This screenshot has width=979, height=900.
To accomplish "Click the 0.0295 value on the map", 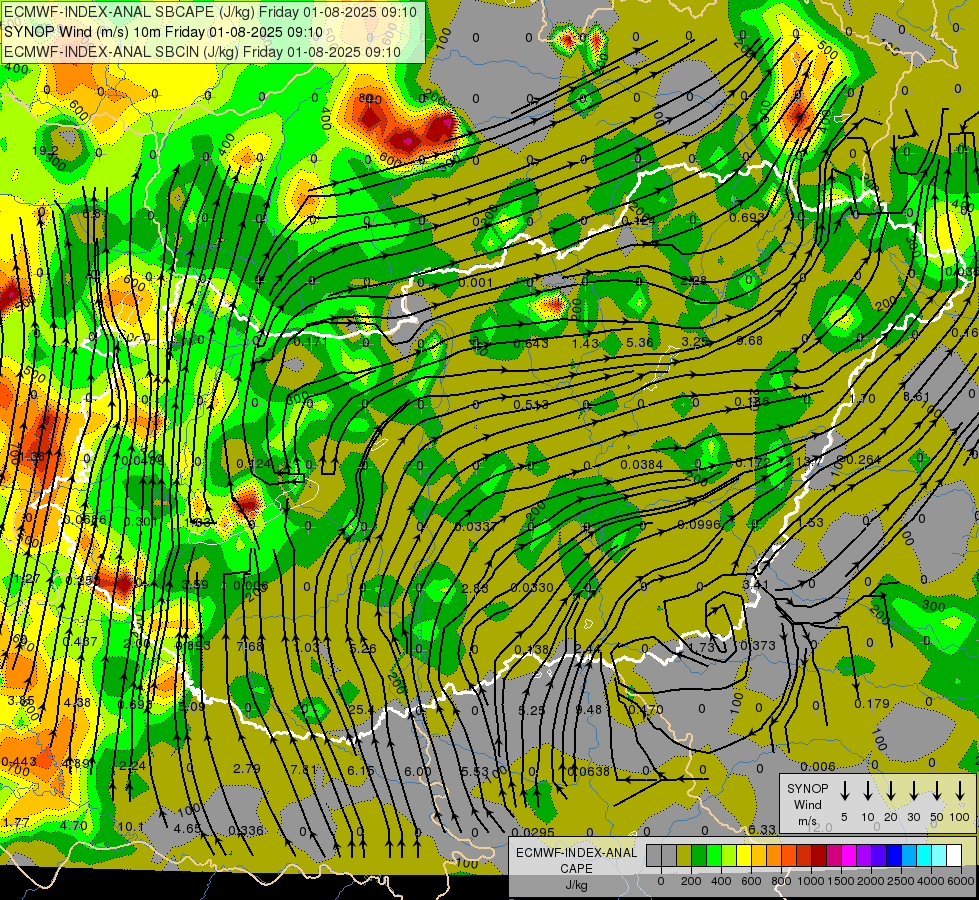I will click(x=533, y=832).
